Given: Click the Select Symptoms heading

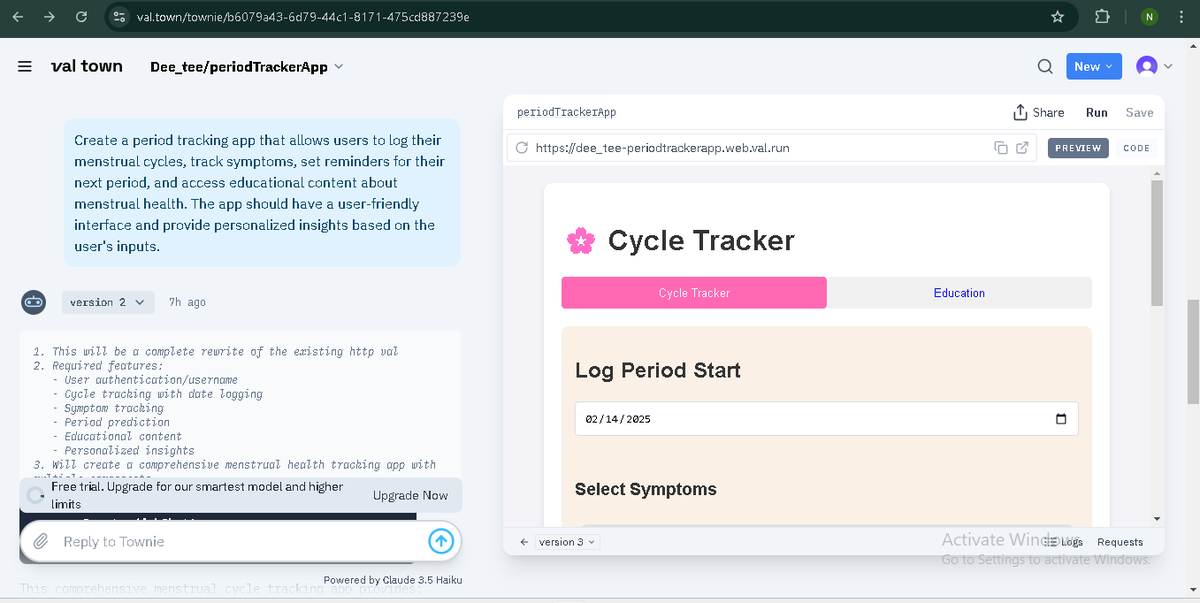Looking at the screenshot, I should pyautogui.click(x=646, y=489).
